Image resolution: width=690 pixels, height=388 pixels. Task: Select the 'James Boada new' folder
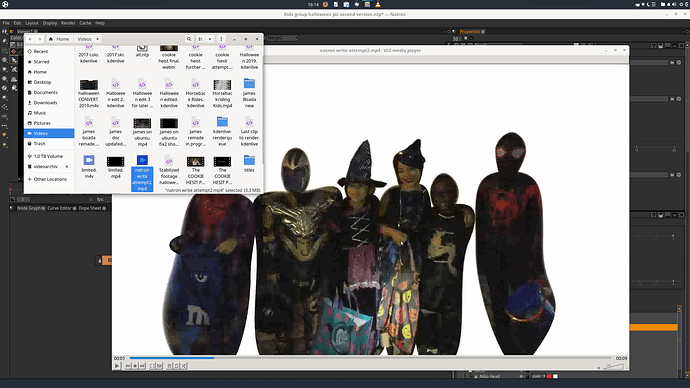pyautogui.click(x=249, y=93)
